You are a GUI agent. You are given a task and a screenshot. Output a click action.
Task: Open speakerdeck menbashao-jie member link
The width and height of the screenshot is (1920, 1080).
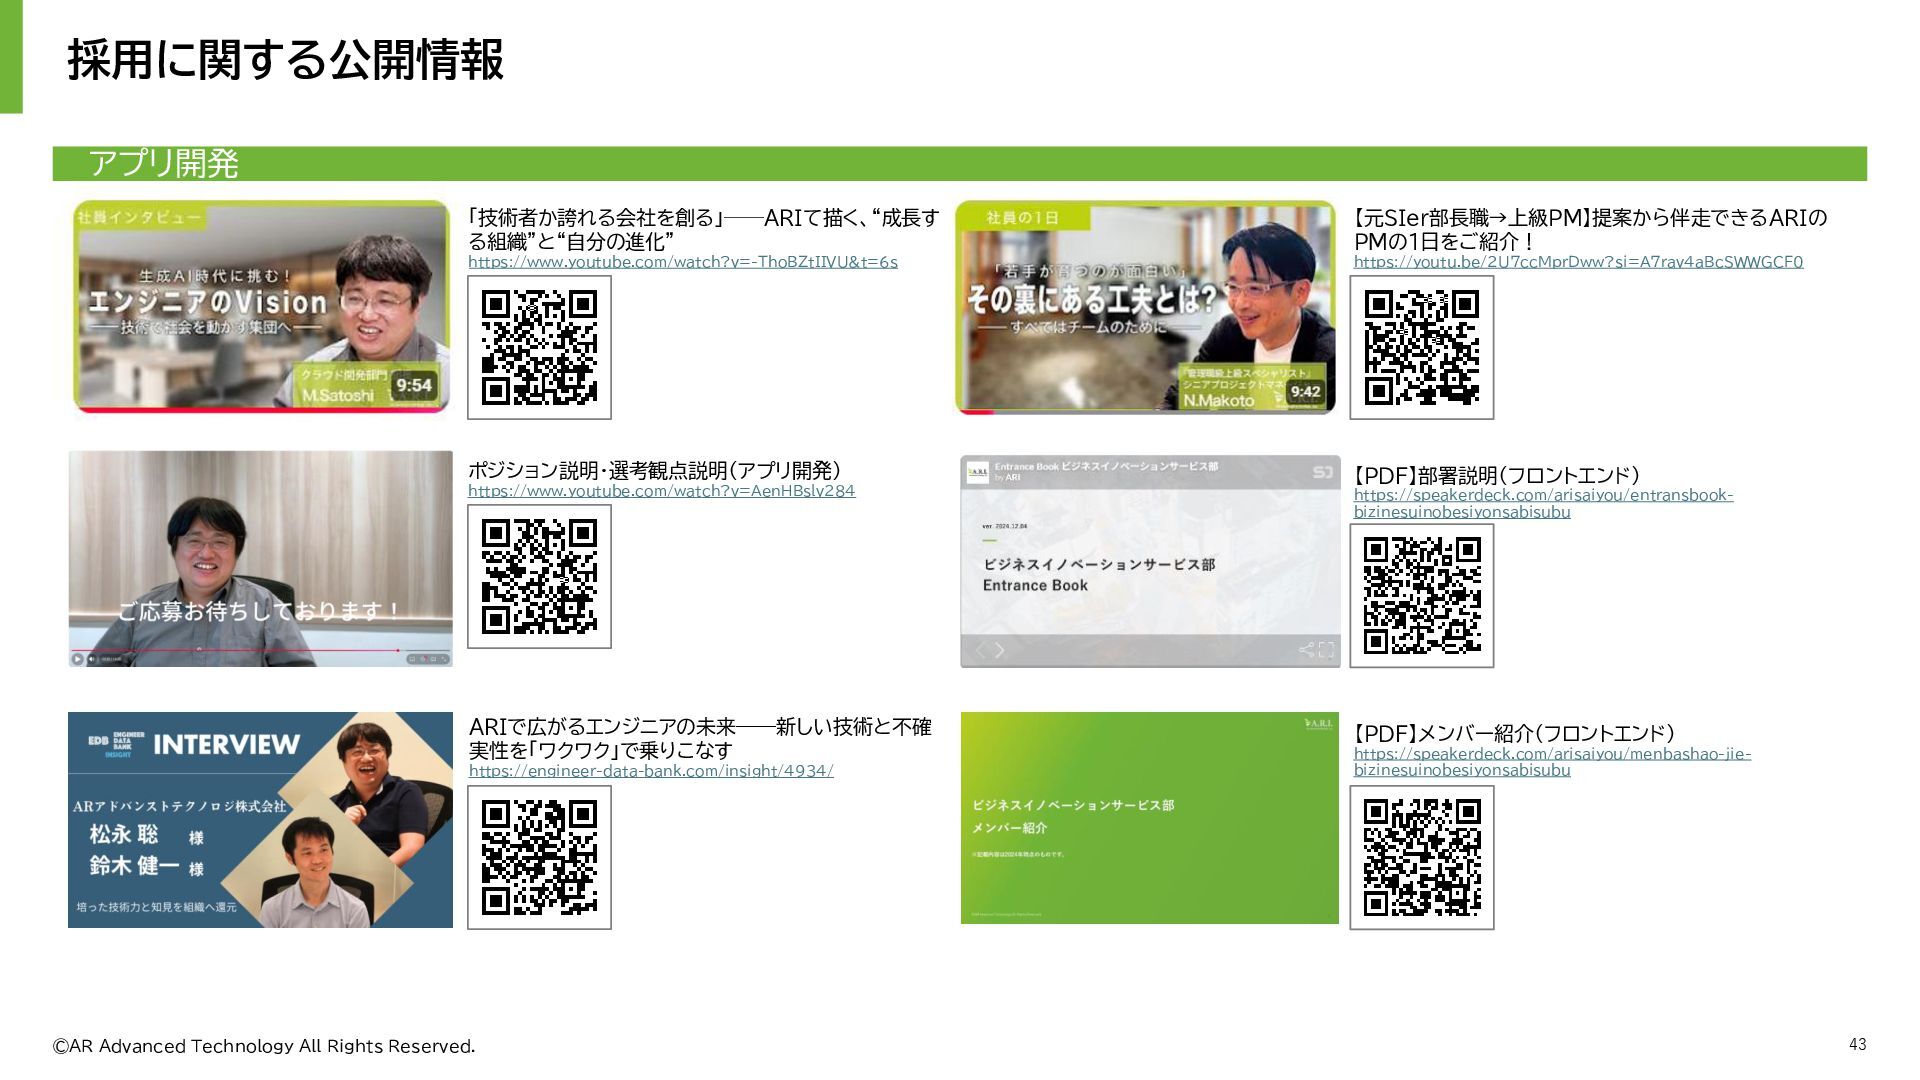(1551, 754)
